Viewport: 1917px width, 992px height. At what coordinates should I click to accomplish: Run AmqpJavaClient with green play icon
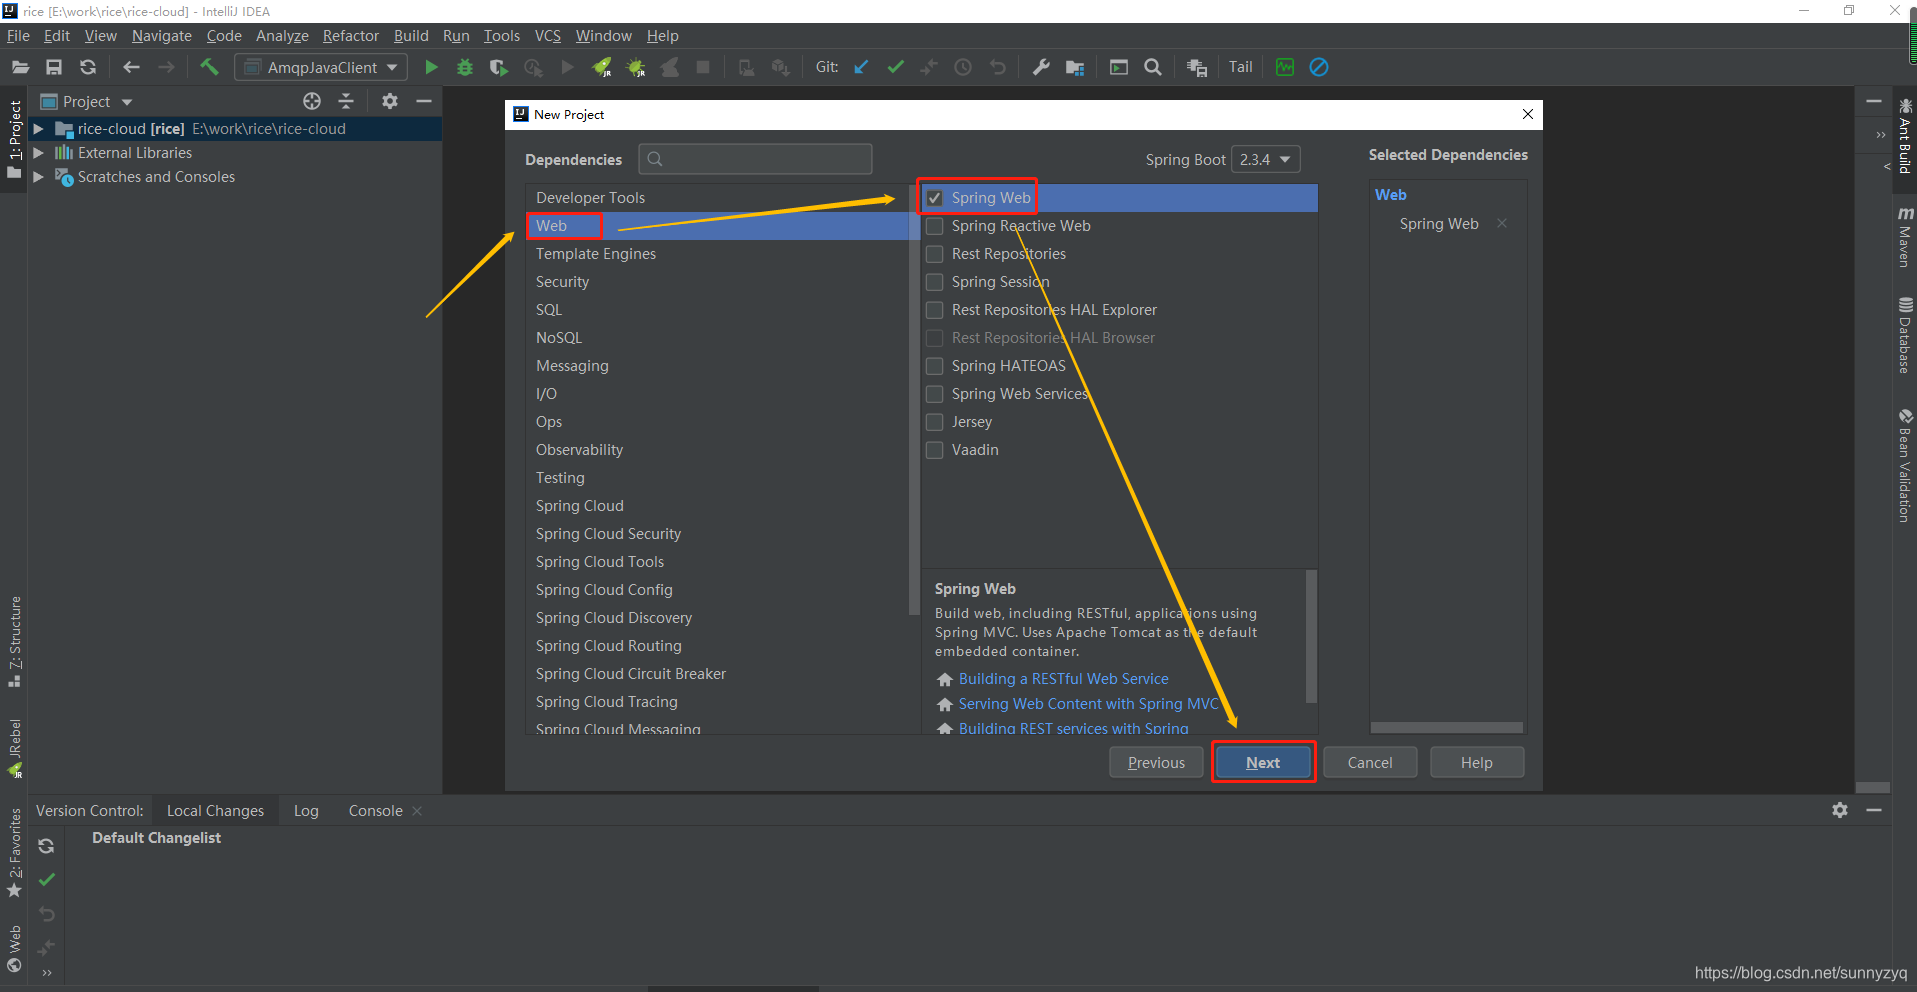coord(431,67)
